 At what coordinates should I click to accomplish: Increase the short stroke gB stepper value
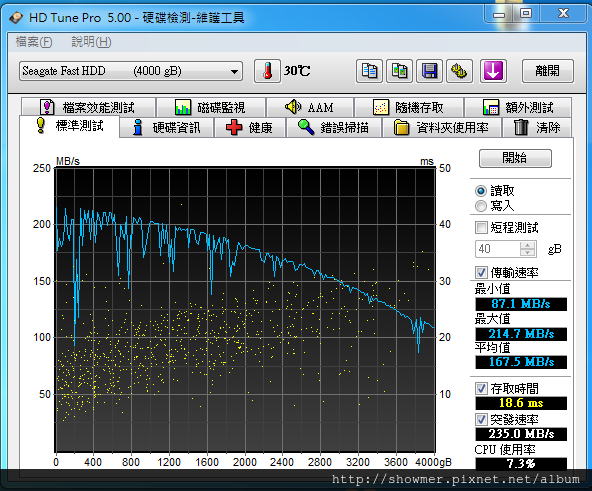pyautogui.click(x=527, y=245)
